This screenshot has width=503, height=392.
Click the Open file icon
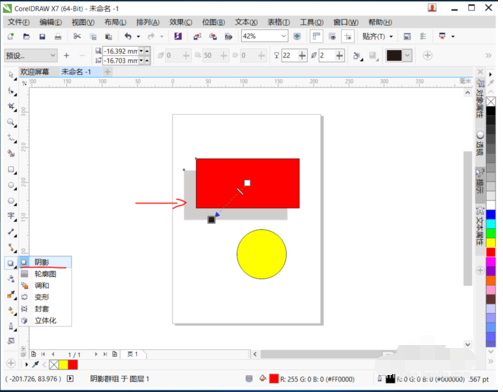(26, 36)
